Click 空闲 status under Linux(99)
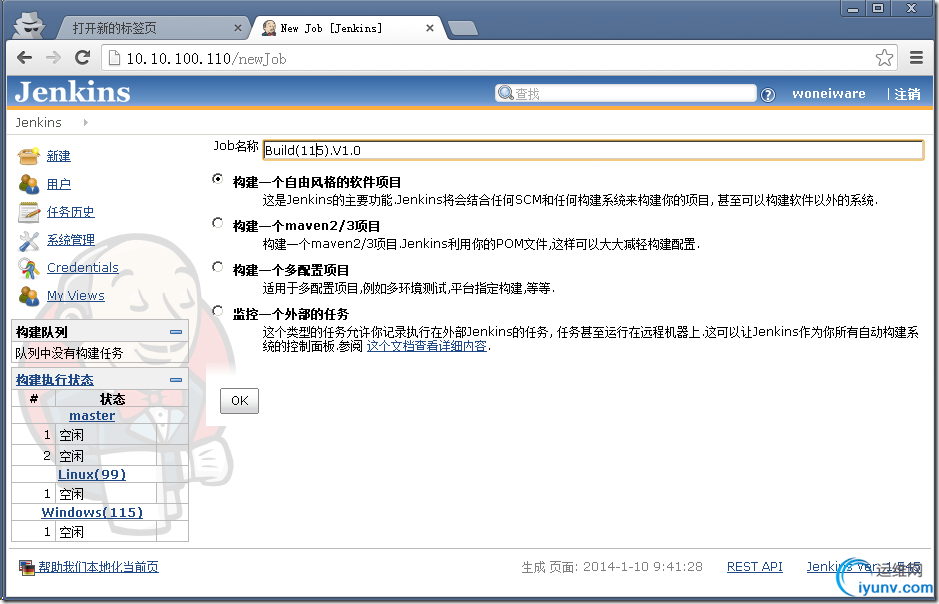The image size is (939, 604). (x=71, y=494)
